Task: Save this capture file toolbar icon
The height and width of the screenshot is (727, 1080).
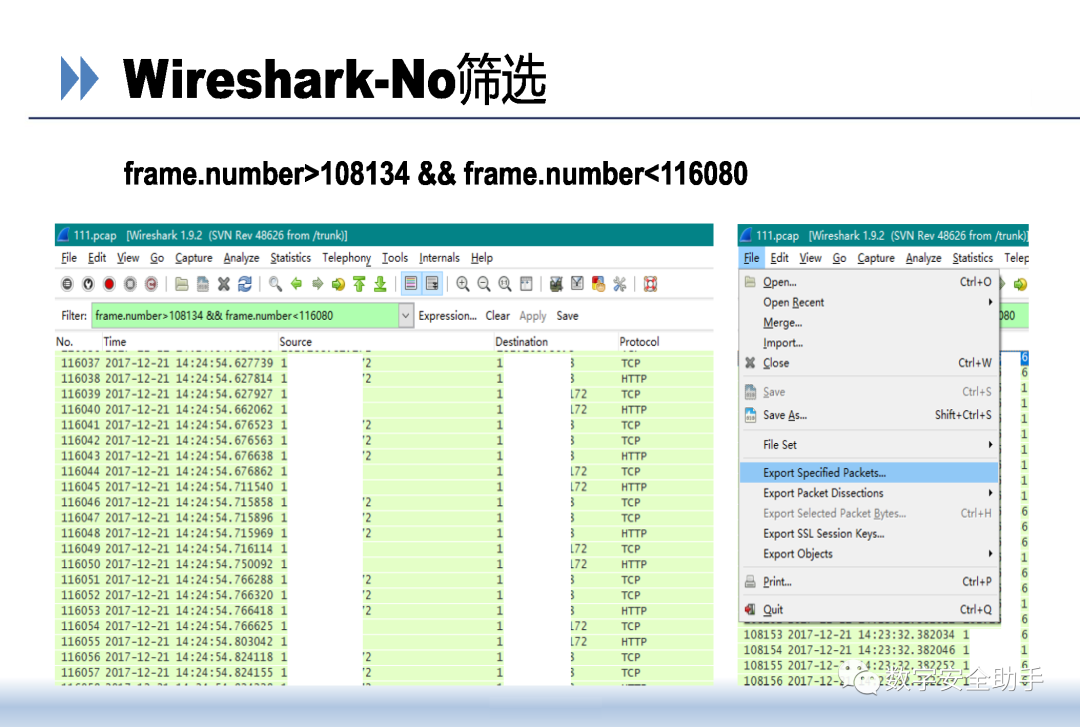Action: pos(202,284)
